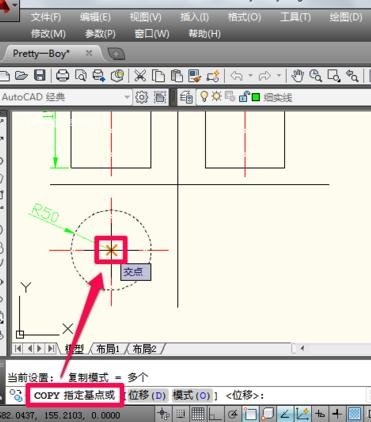Open the Layer Properties Manager icon

(x=186, y=97)
